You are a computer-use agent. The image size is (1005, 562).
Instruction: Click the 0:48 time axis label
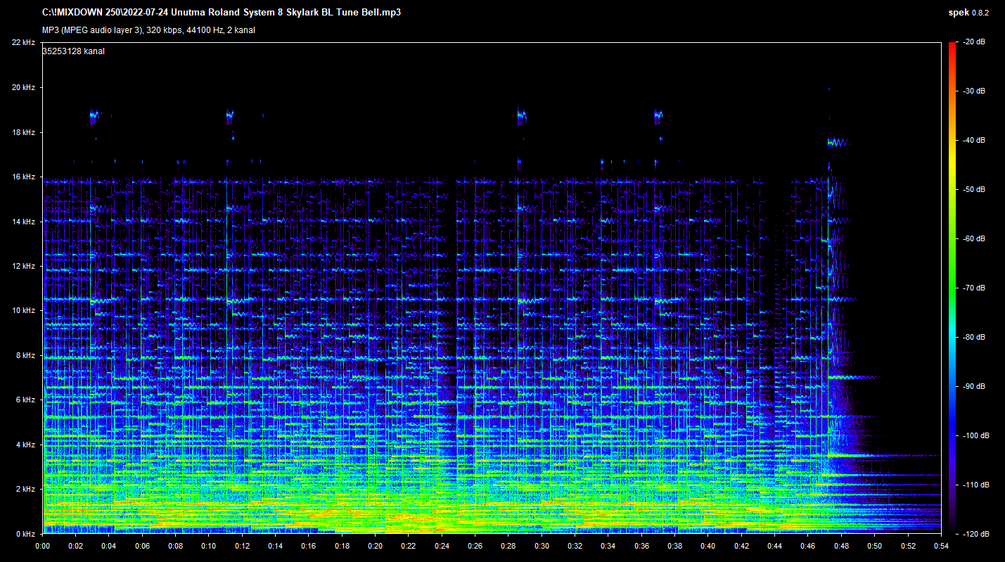click(x=842, y=546)
